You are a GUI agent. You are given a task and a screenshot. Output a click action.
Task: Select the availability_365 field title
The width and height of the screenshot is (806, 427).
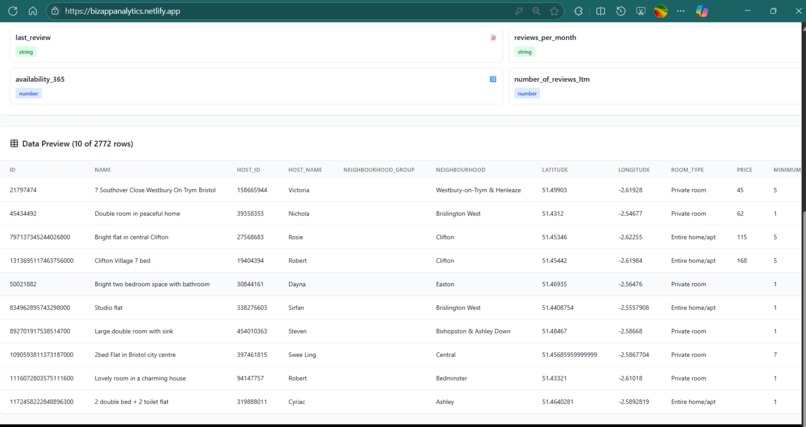coord(40,79)
